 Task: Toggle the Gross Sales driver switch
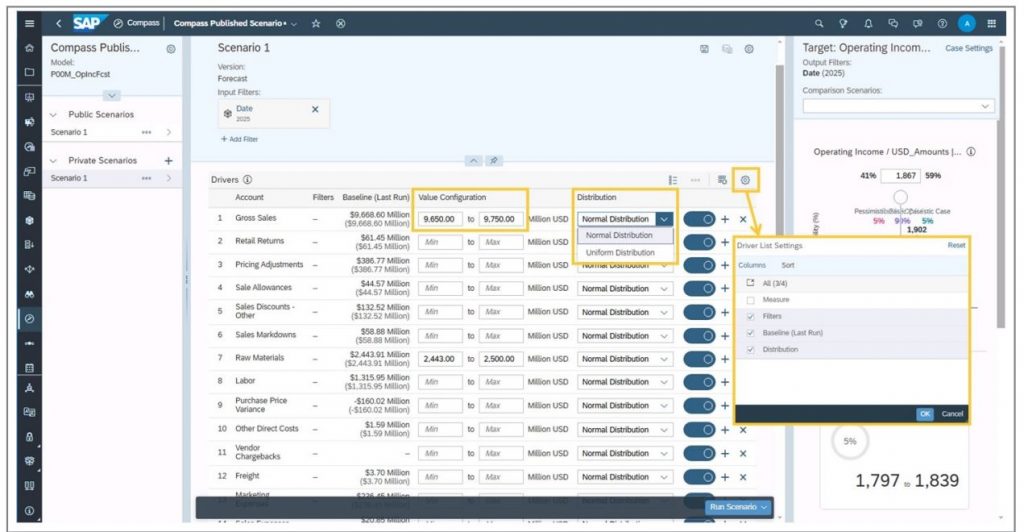(699, 219)
